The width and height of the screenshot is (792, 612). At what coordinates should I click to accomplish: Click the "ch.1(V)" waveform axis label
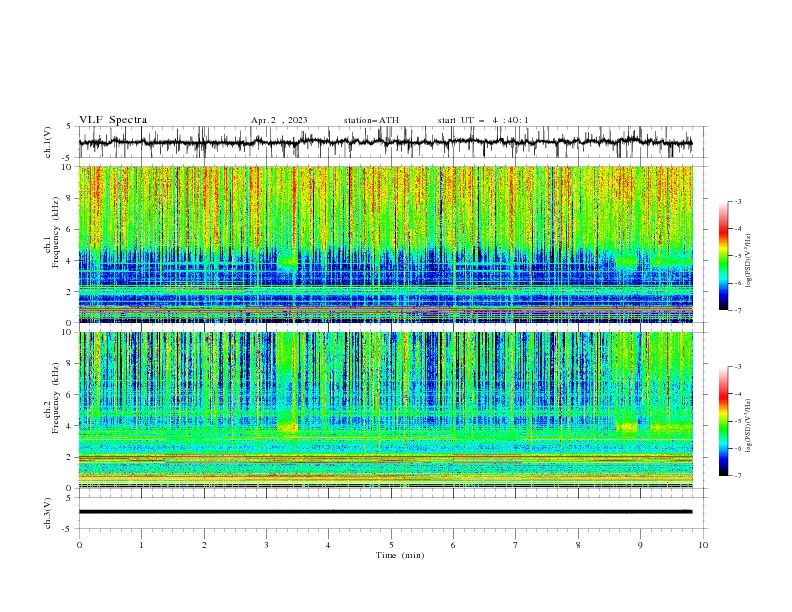tap(48, 142)
